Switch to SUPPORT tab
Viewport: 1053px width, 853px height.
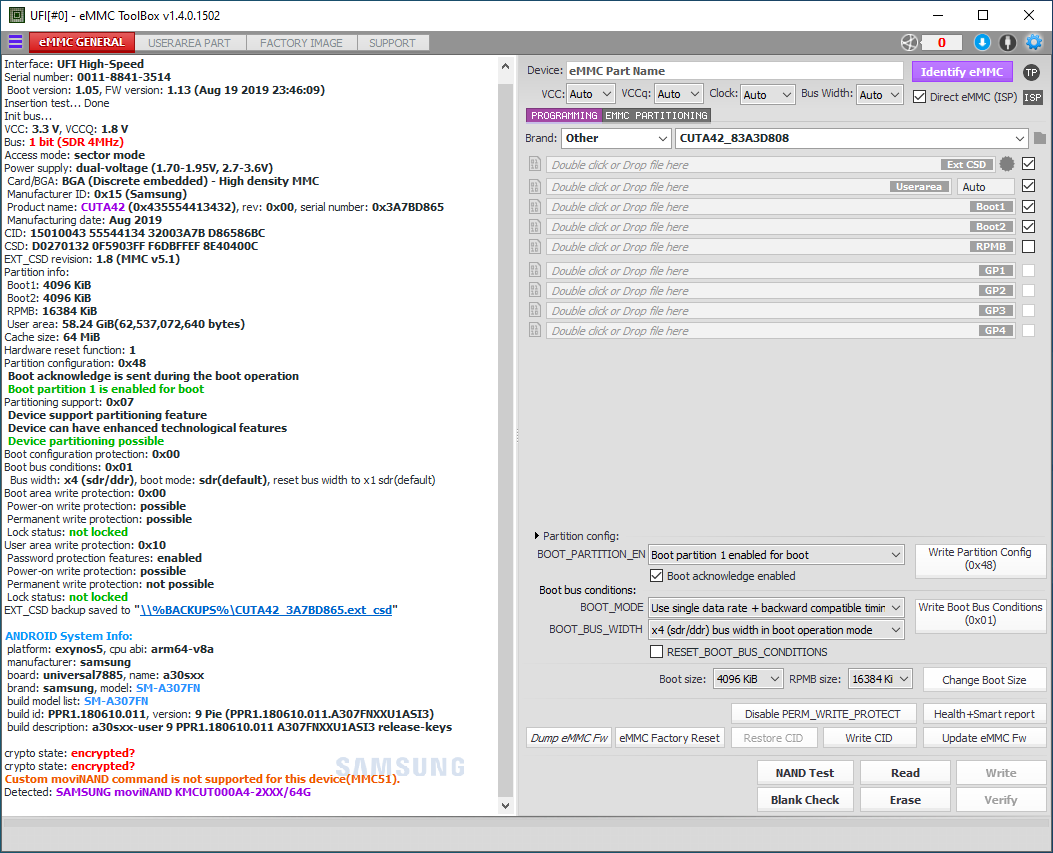point(393,43)
